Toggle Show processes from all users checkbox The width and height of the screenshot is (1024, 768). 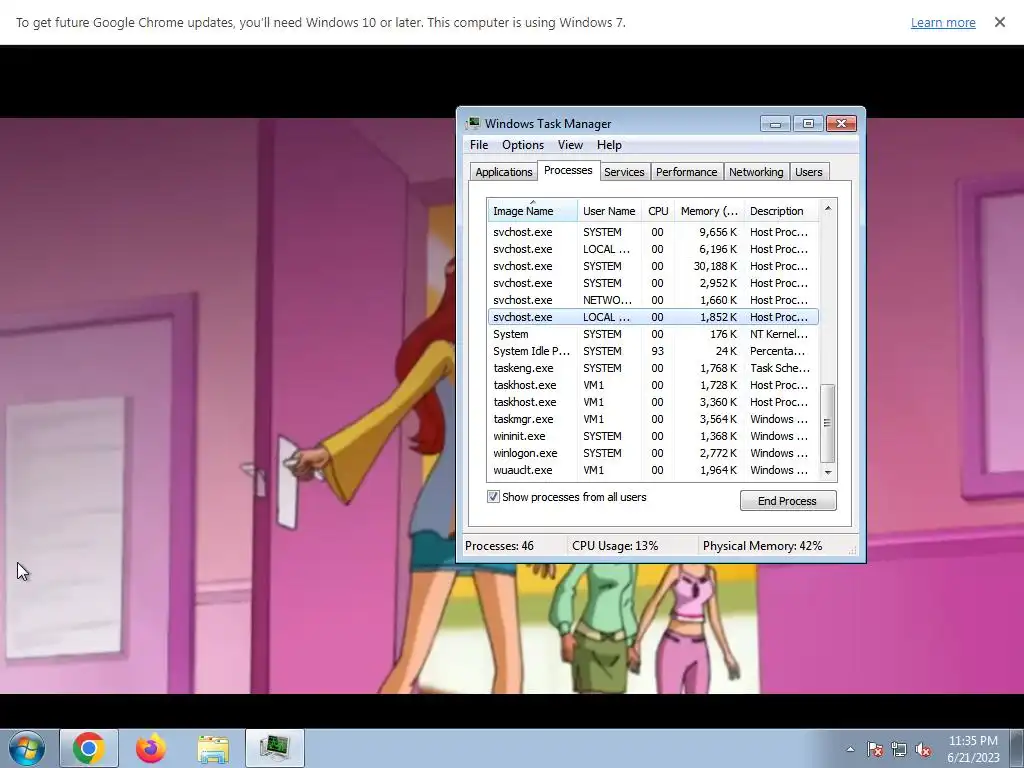(x=493, y=497)
